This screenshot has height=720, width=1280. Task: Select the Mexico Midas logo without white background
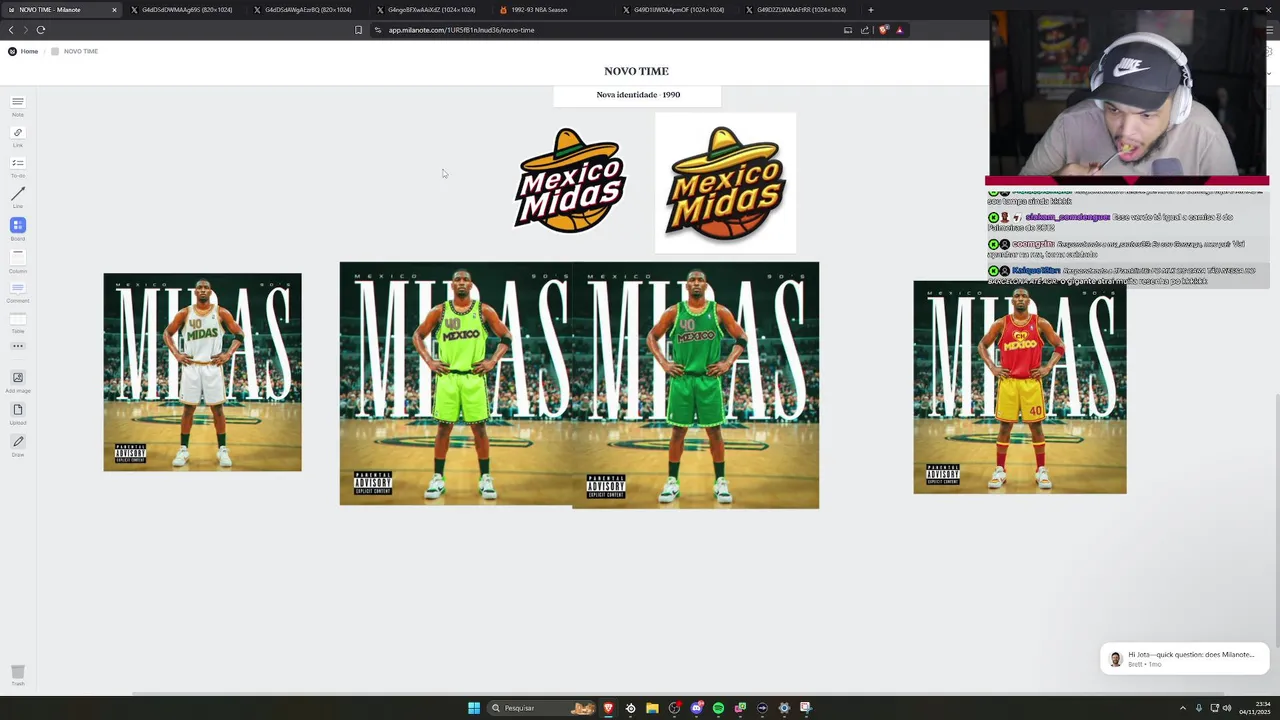click(570, 180)
